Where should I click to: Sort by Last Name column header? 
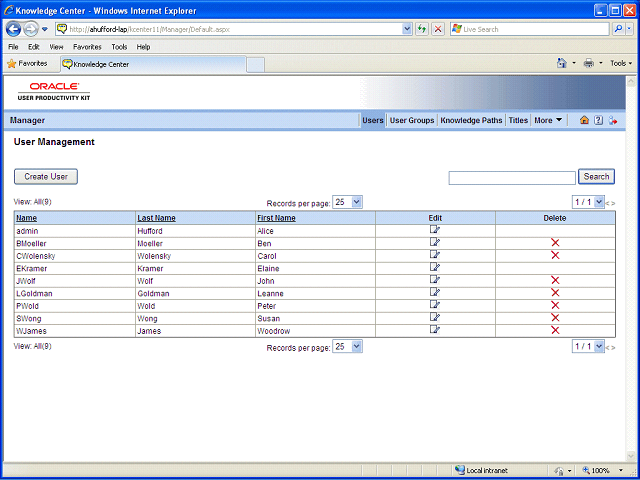(156, 218)
